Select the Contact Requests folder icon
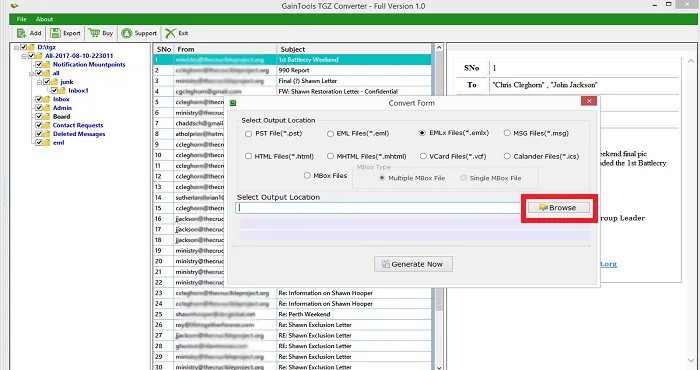The image size is (700, 370). pos(46,125)
